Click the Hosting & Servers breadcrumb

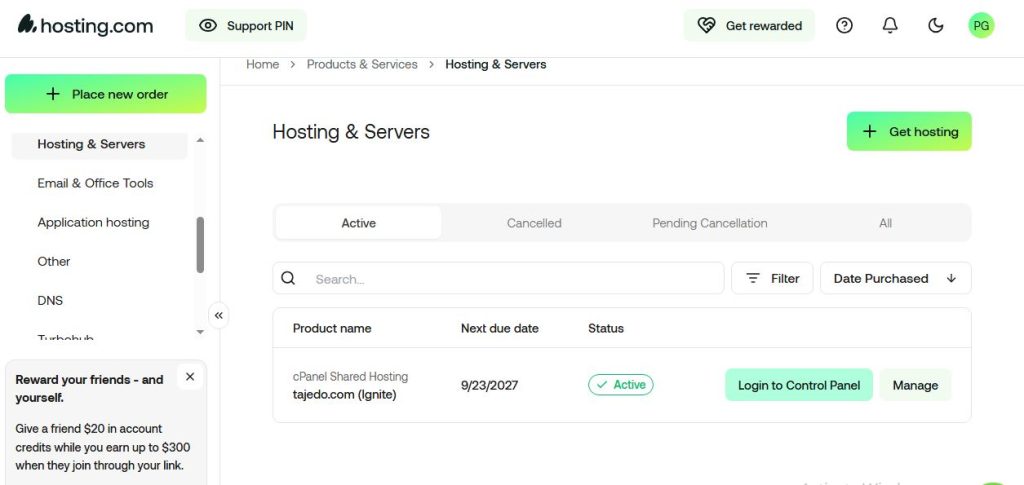pyautogui.click(x=496, y=64)
